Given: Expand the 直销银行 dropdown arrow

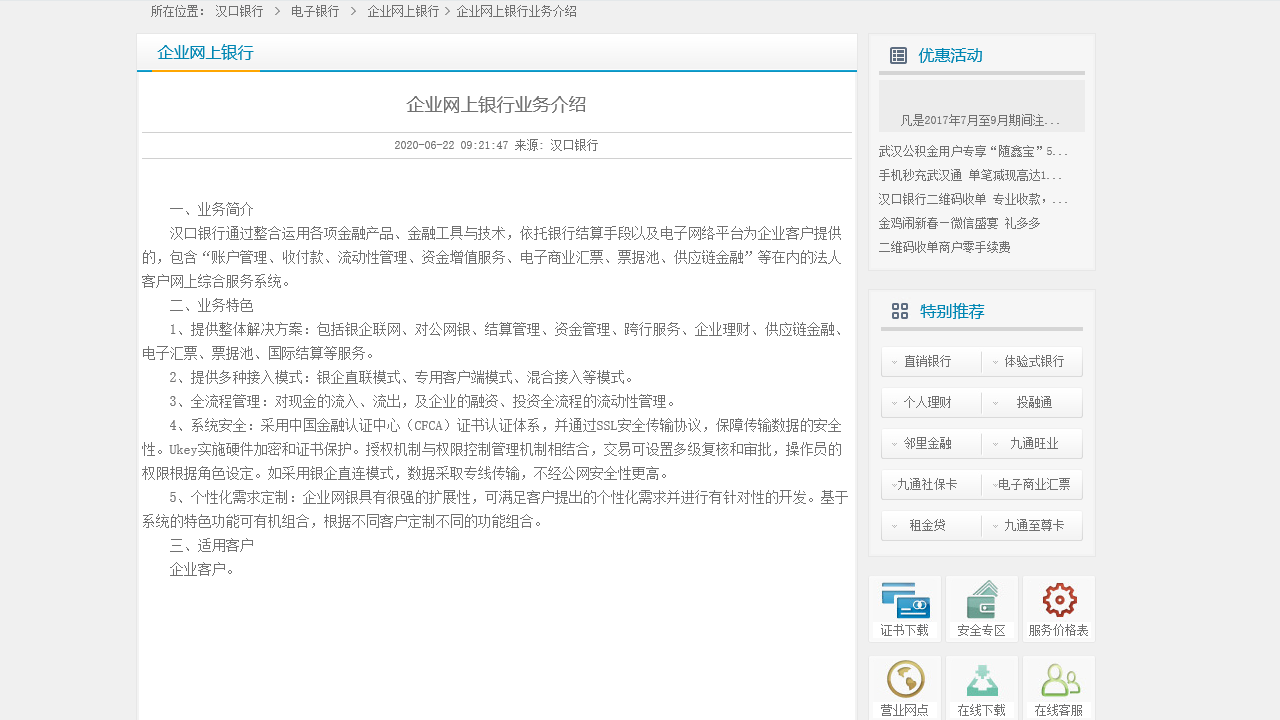Looking at the screenshot, I should tap(893, 361).
